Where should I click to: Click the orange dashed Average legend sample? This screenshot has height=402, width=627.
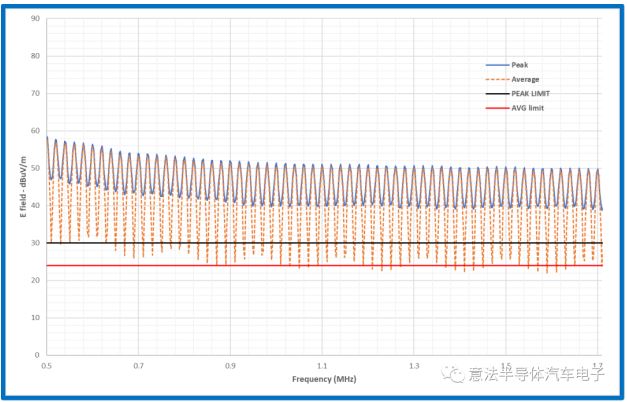point(494,79)
